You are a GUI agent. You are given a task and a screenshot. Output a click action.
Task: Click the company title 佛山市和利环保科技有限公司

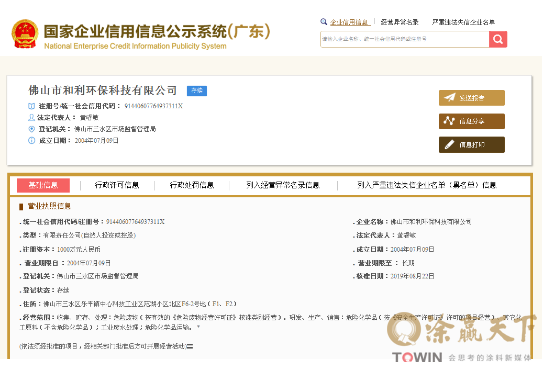point(102,90)
